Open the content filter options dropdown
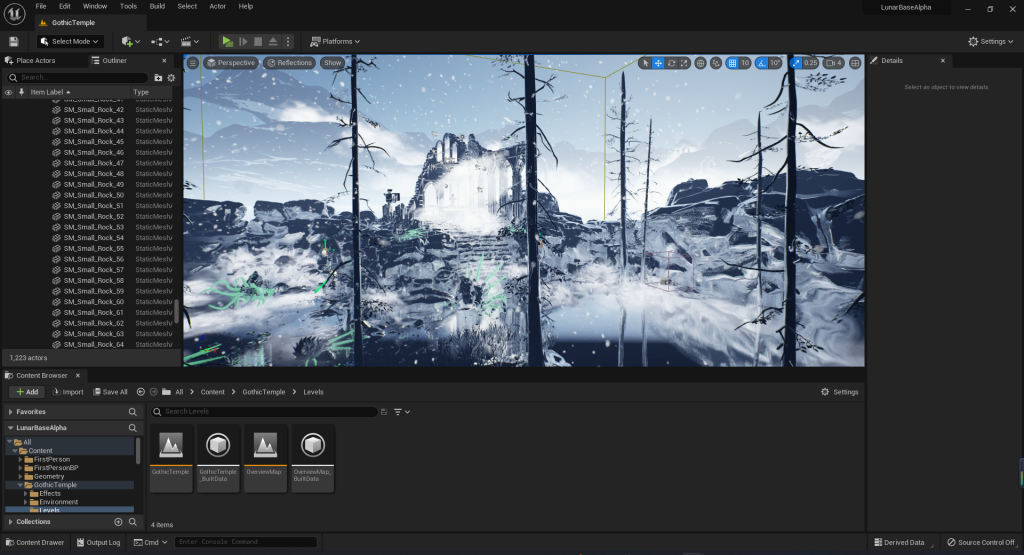 402,412
